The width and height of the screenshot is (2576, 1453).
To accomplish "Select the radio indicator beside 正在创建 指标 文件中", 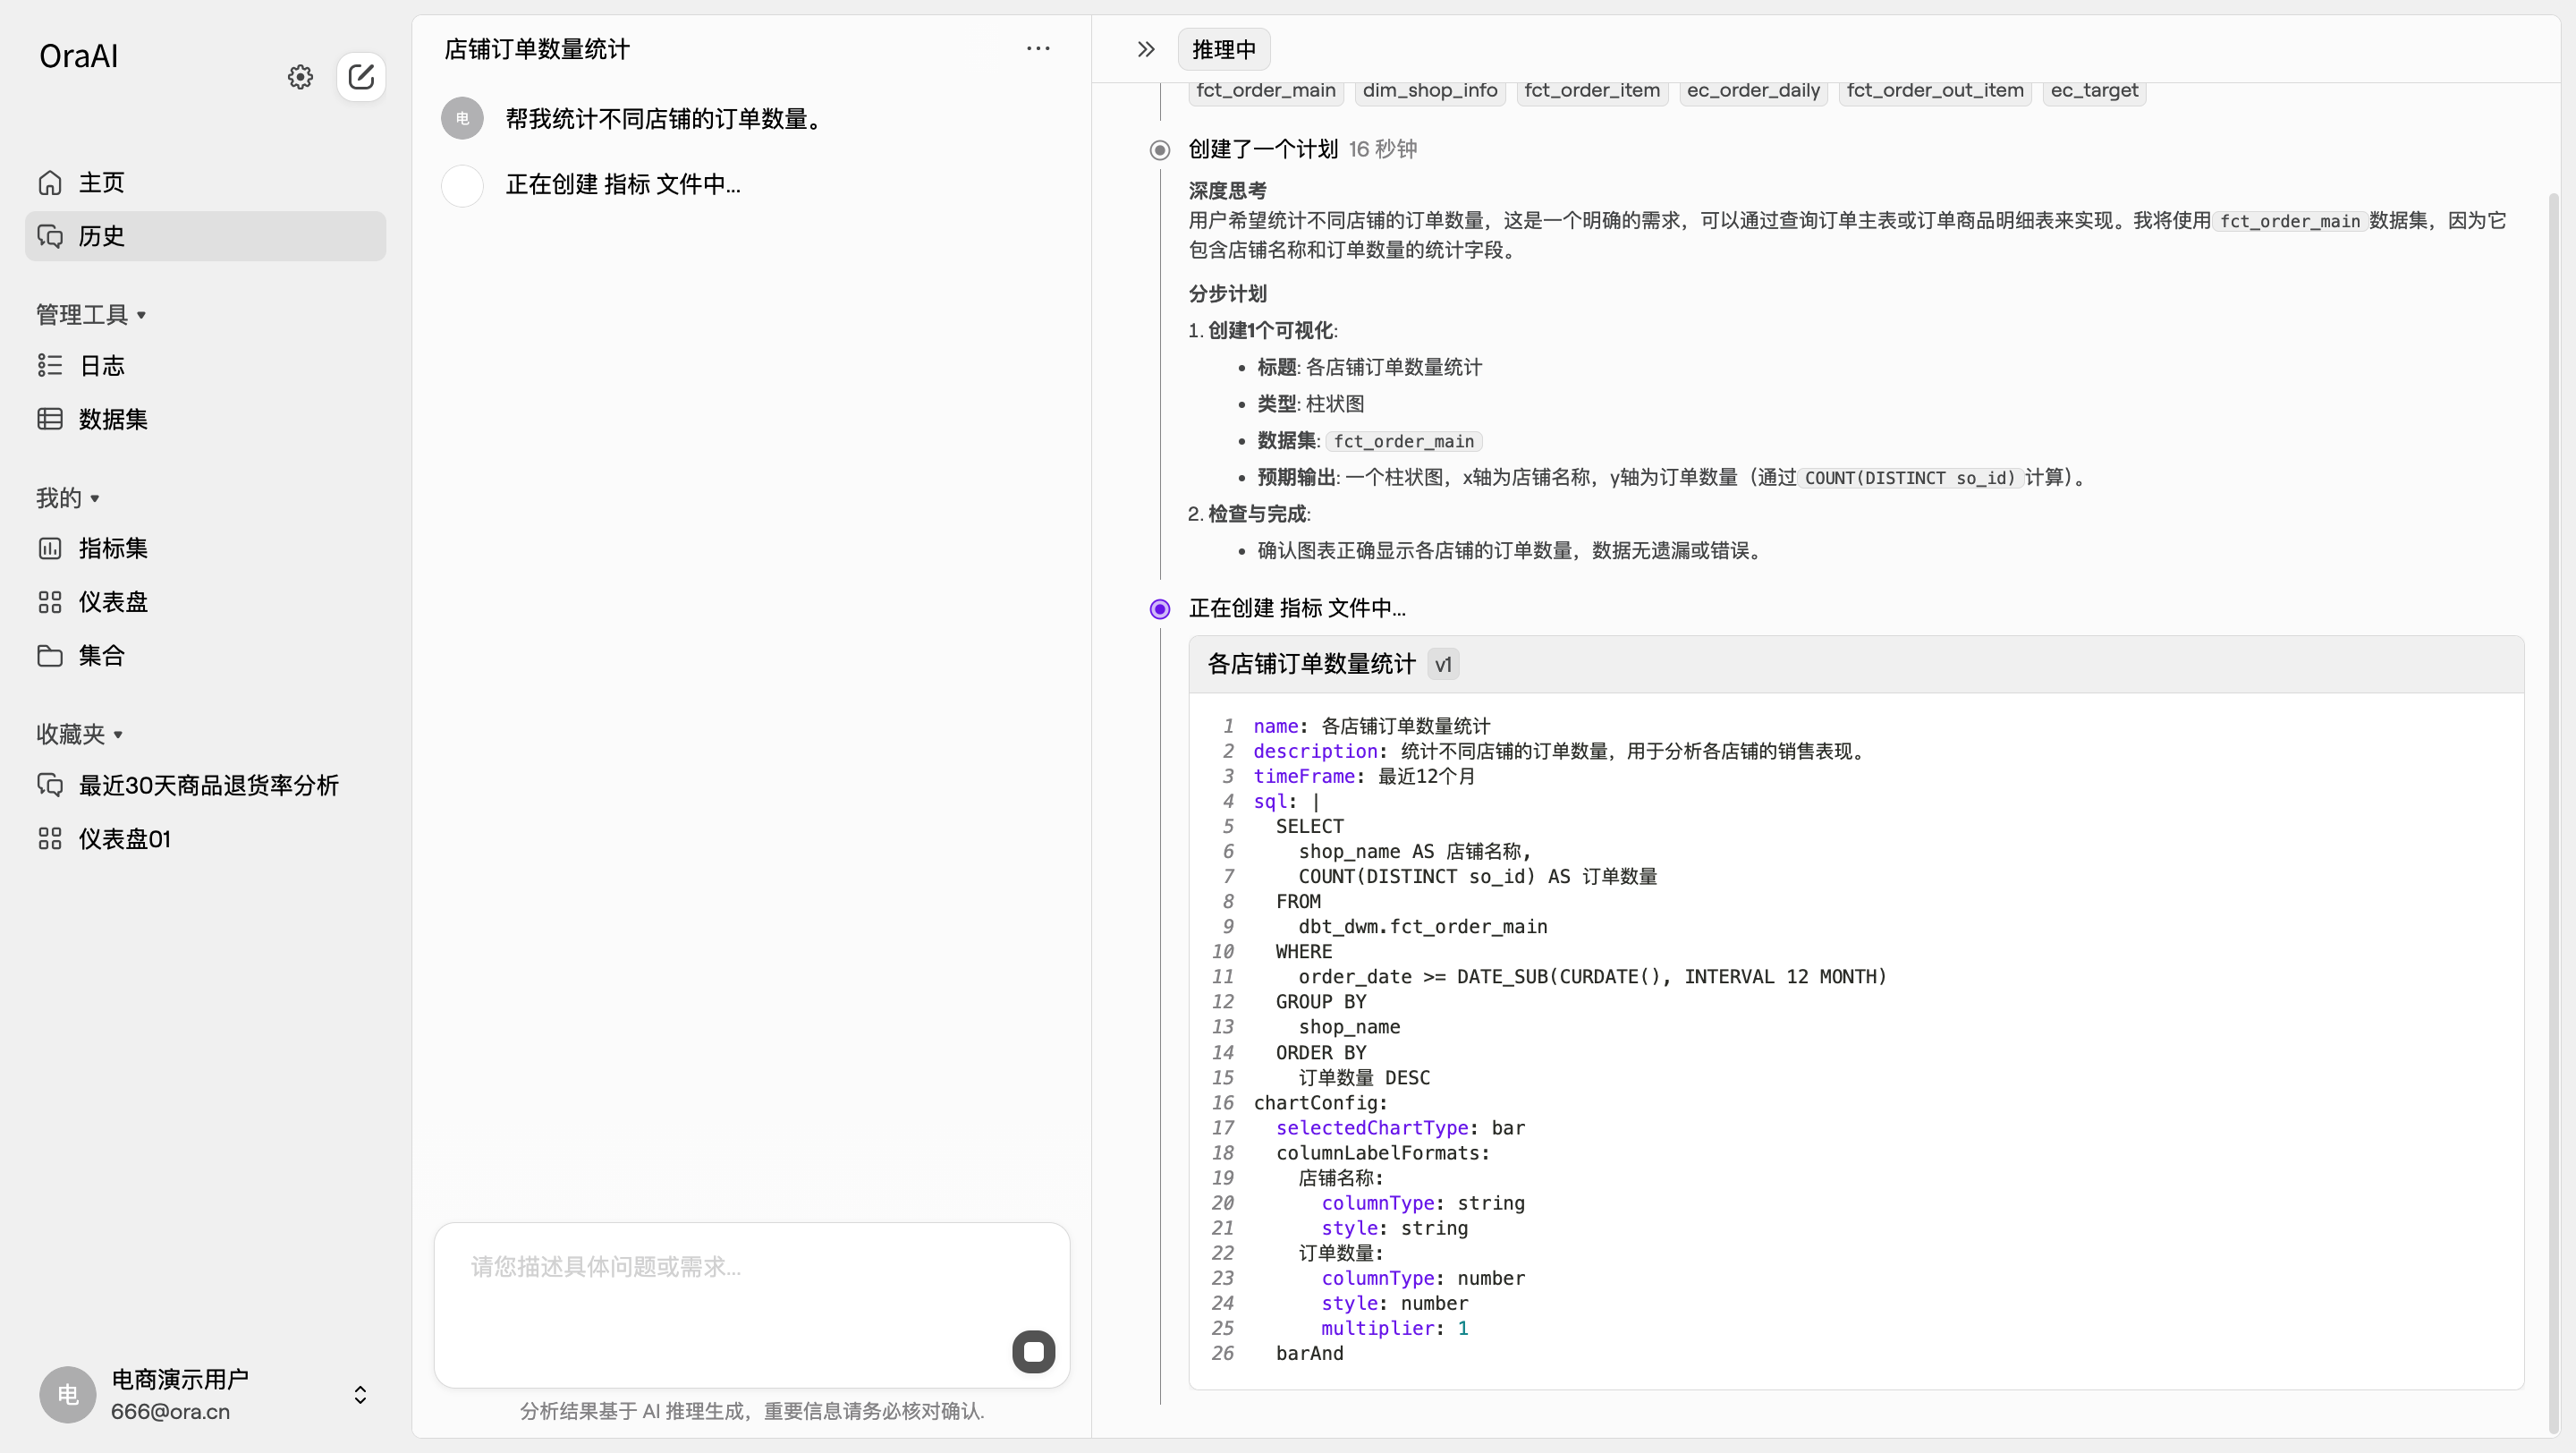I will point(1159,608).
